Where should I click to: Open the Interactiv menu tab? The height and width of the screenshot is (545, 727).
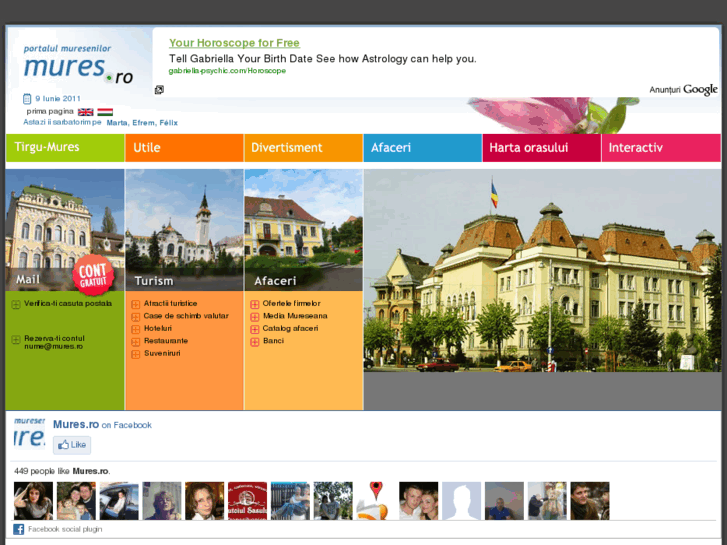click(661, 147)
